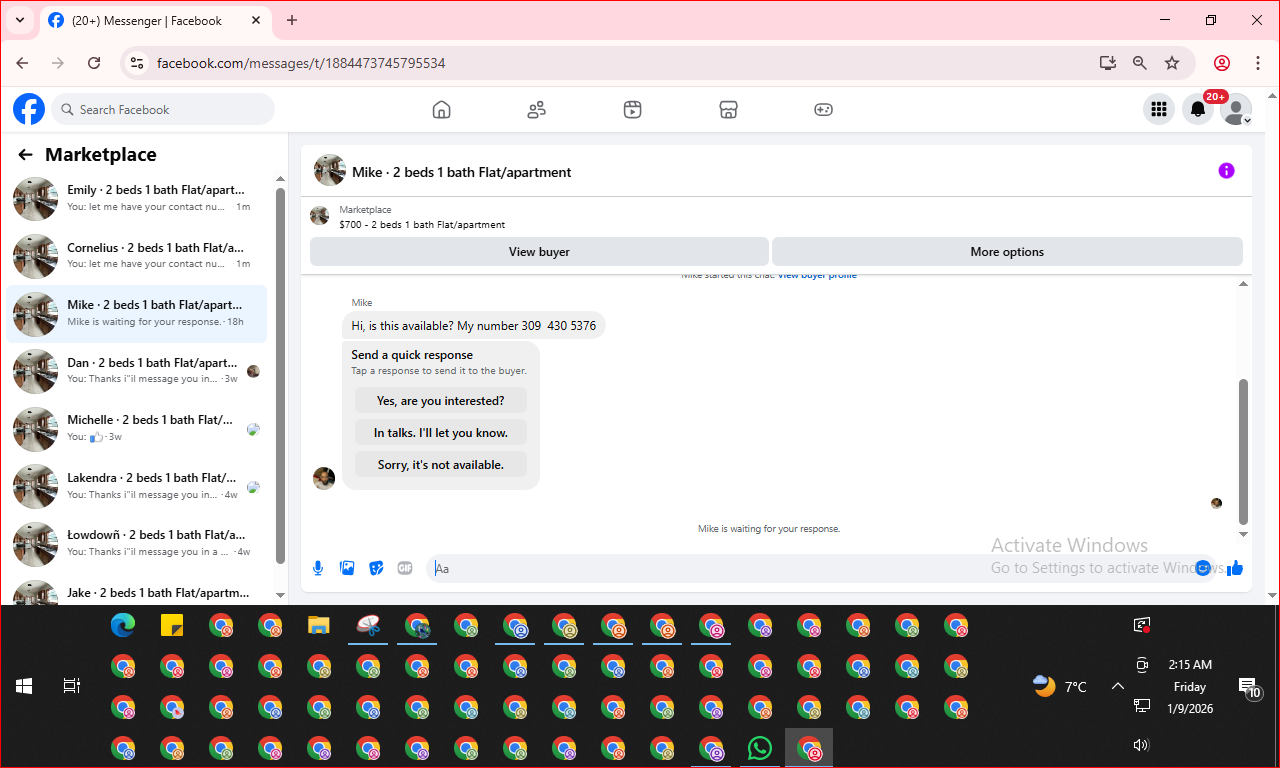Image resolution: width=1280 pixels, height=768 pixels.
Task: Click the install app icon in the address bar
Action: [x=1107, y=63]
